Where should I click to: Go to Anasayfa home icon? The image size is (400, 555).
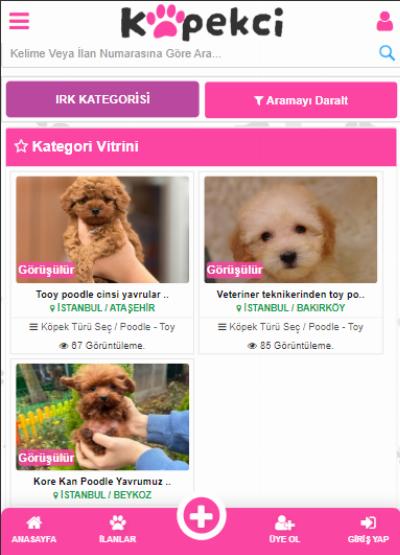34,530
